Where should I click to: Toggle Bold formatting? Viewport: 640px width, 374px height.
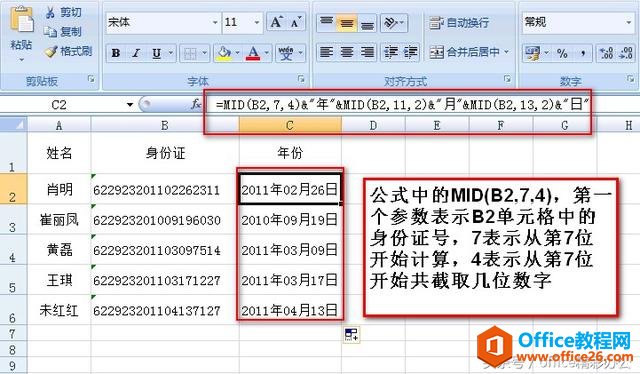[x=116, y=53]
